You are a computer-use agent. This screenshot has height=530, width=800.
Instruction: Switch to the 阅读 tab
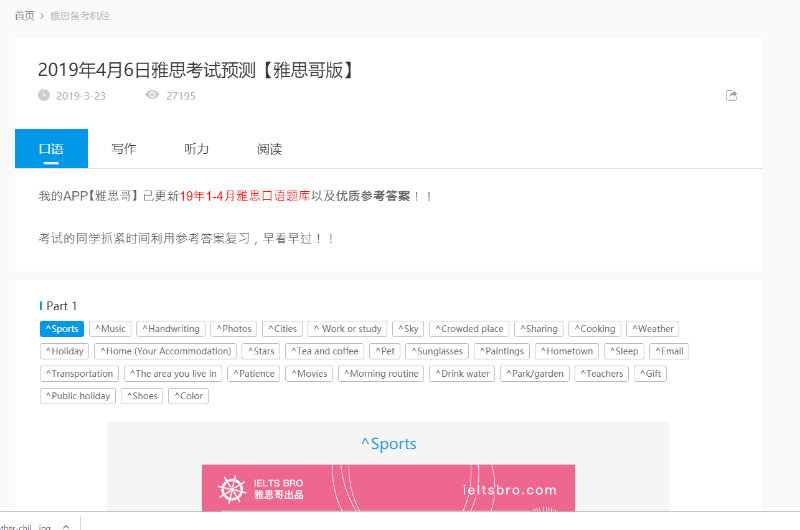(269, 148)
